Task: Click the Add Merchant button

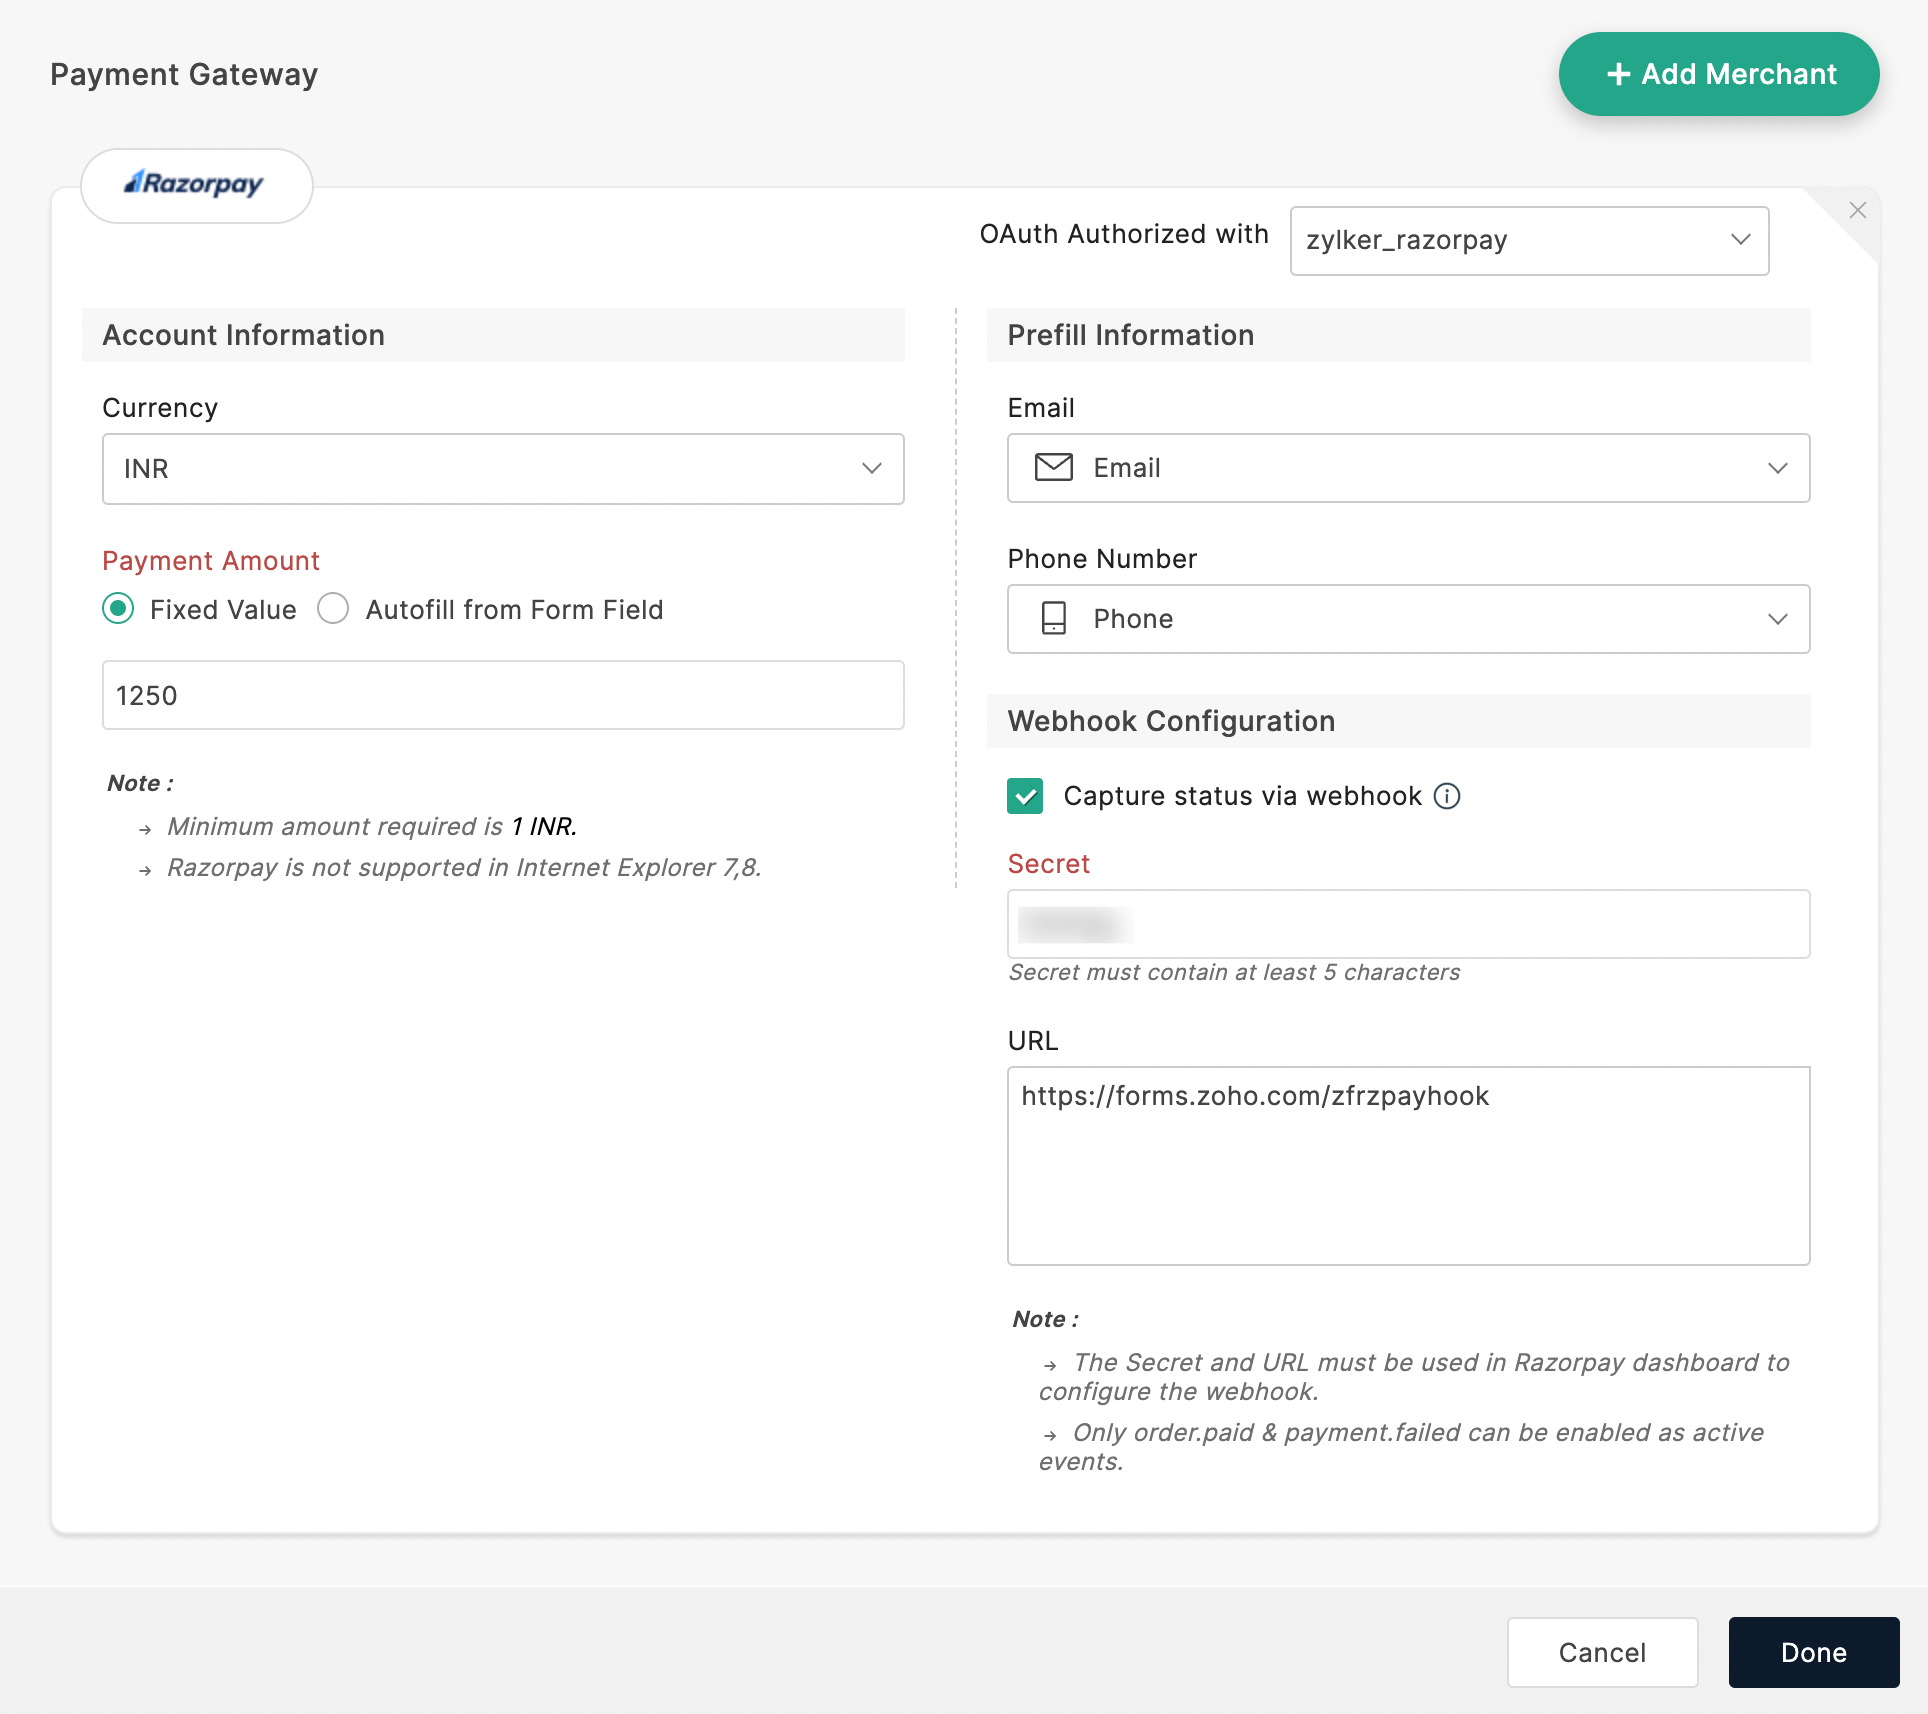Action: 1718,74
